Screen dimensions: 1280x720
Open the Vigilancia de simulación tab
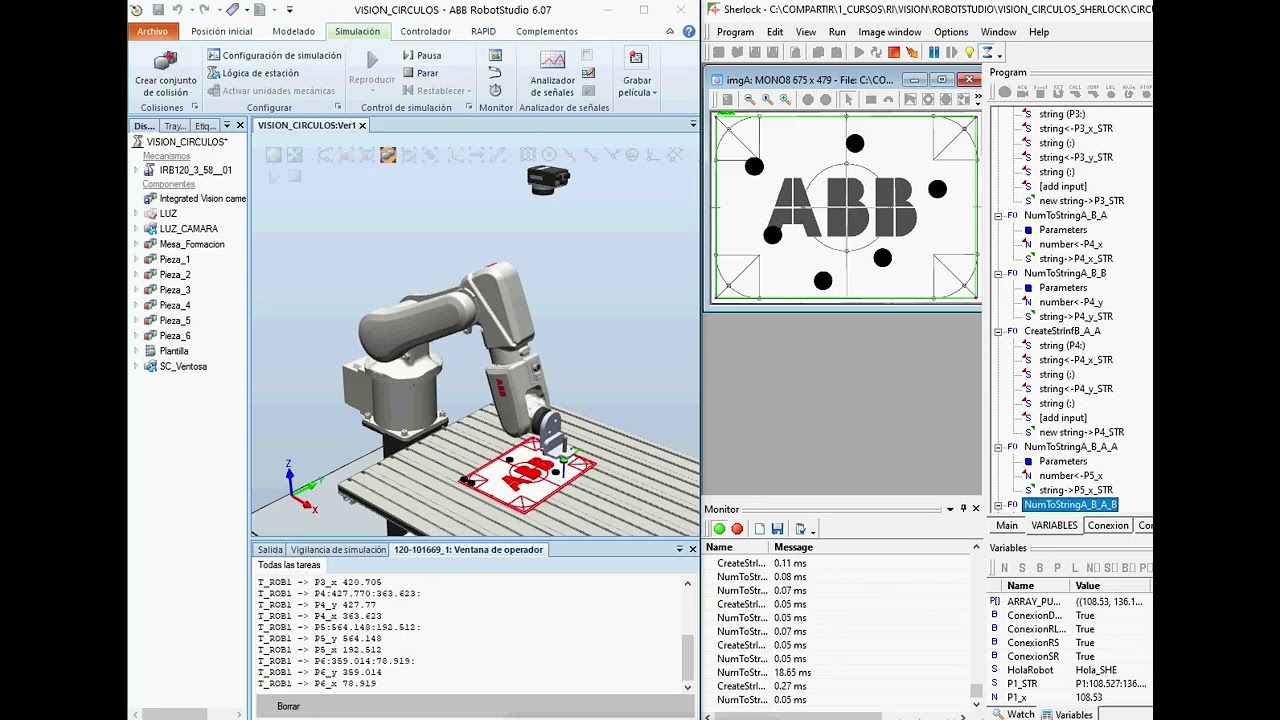point(338,549)
